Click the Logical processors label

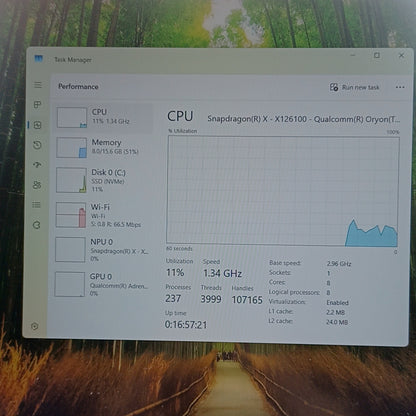(x=294, y=292)
